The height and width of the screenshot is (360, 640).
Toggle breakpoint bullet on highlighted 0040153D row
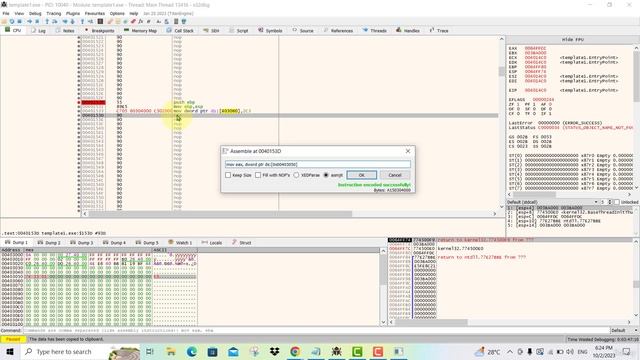click(79, 116)
